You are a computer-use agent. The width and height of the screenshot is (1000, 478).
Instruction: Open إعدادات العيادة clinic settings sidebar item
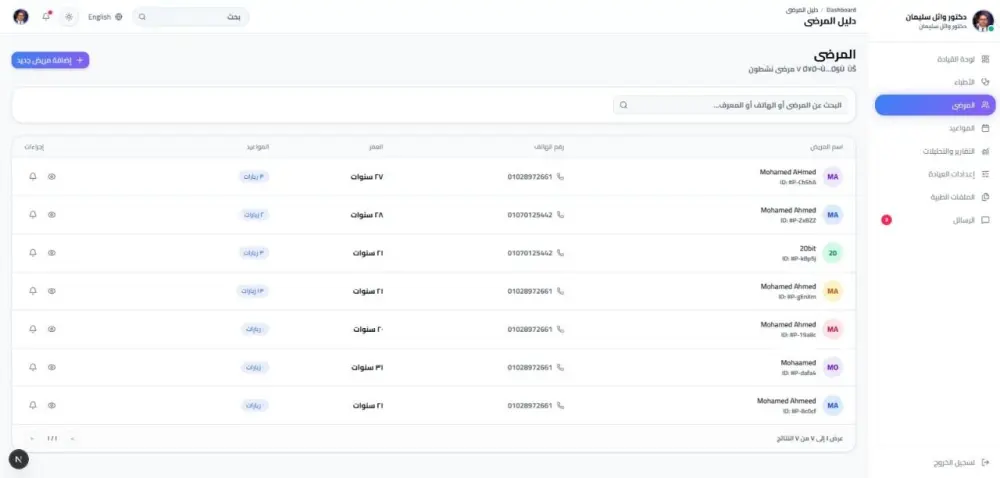(x=935, y=174)
